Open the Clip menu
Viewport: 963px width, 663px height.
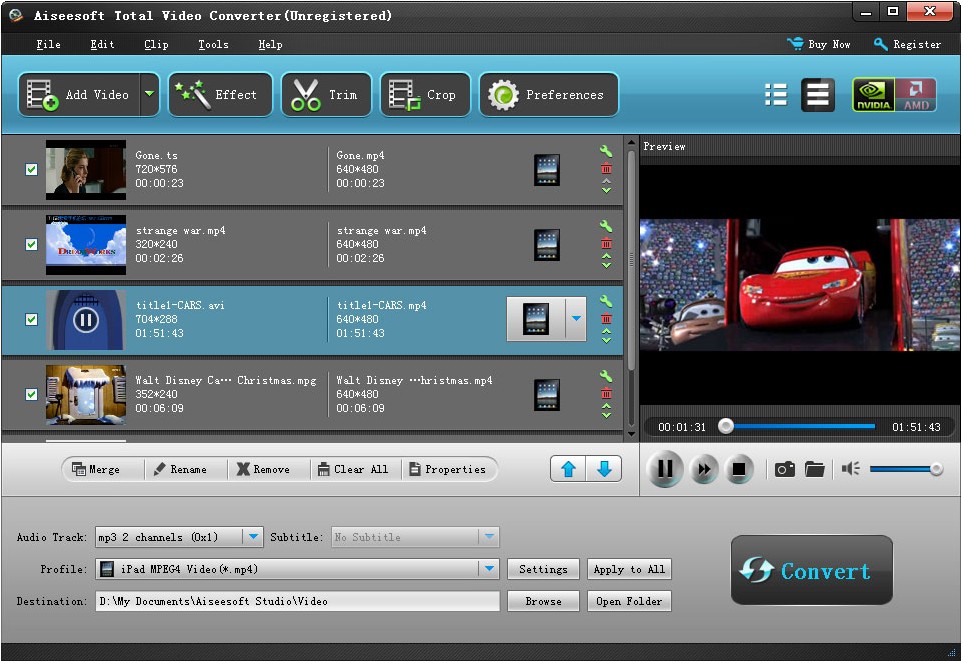(155, 44)
